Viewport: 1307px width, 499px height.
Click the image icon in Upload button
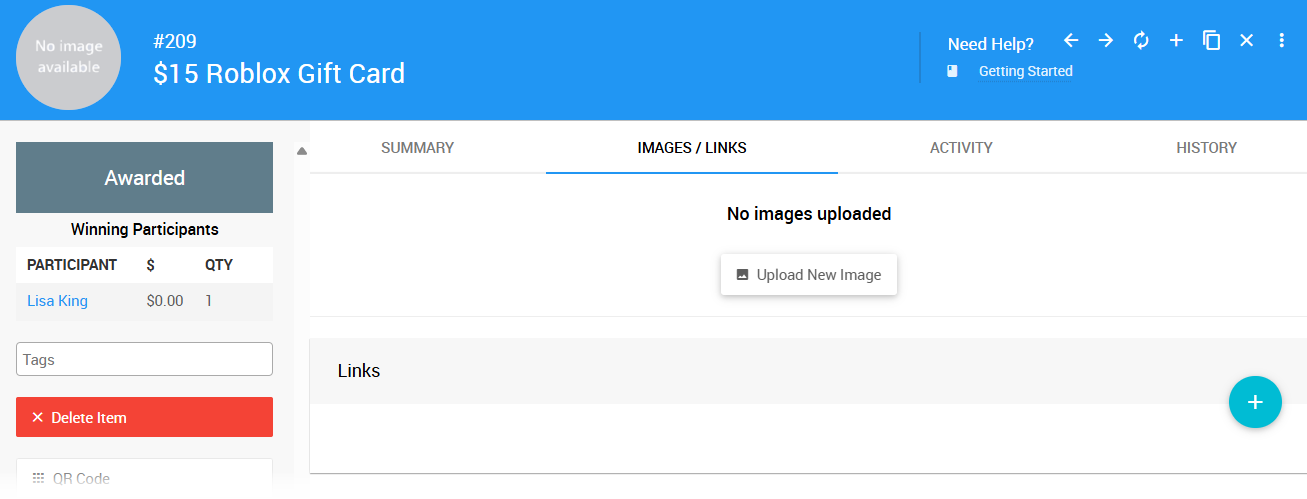[x=742, y=275]
